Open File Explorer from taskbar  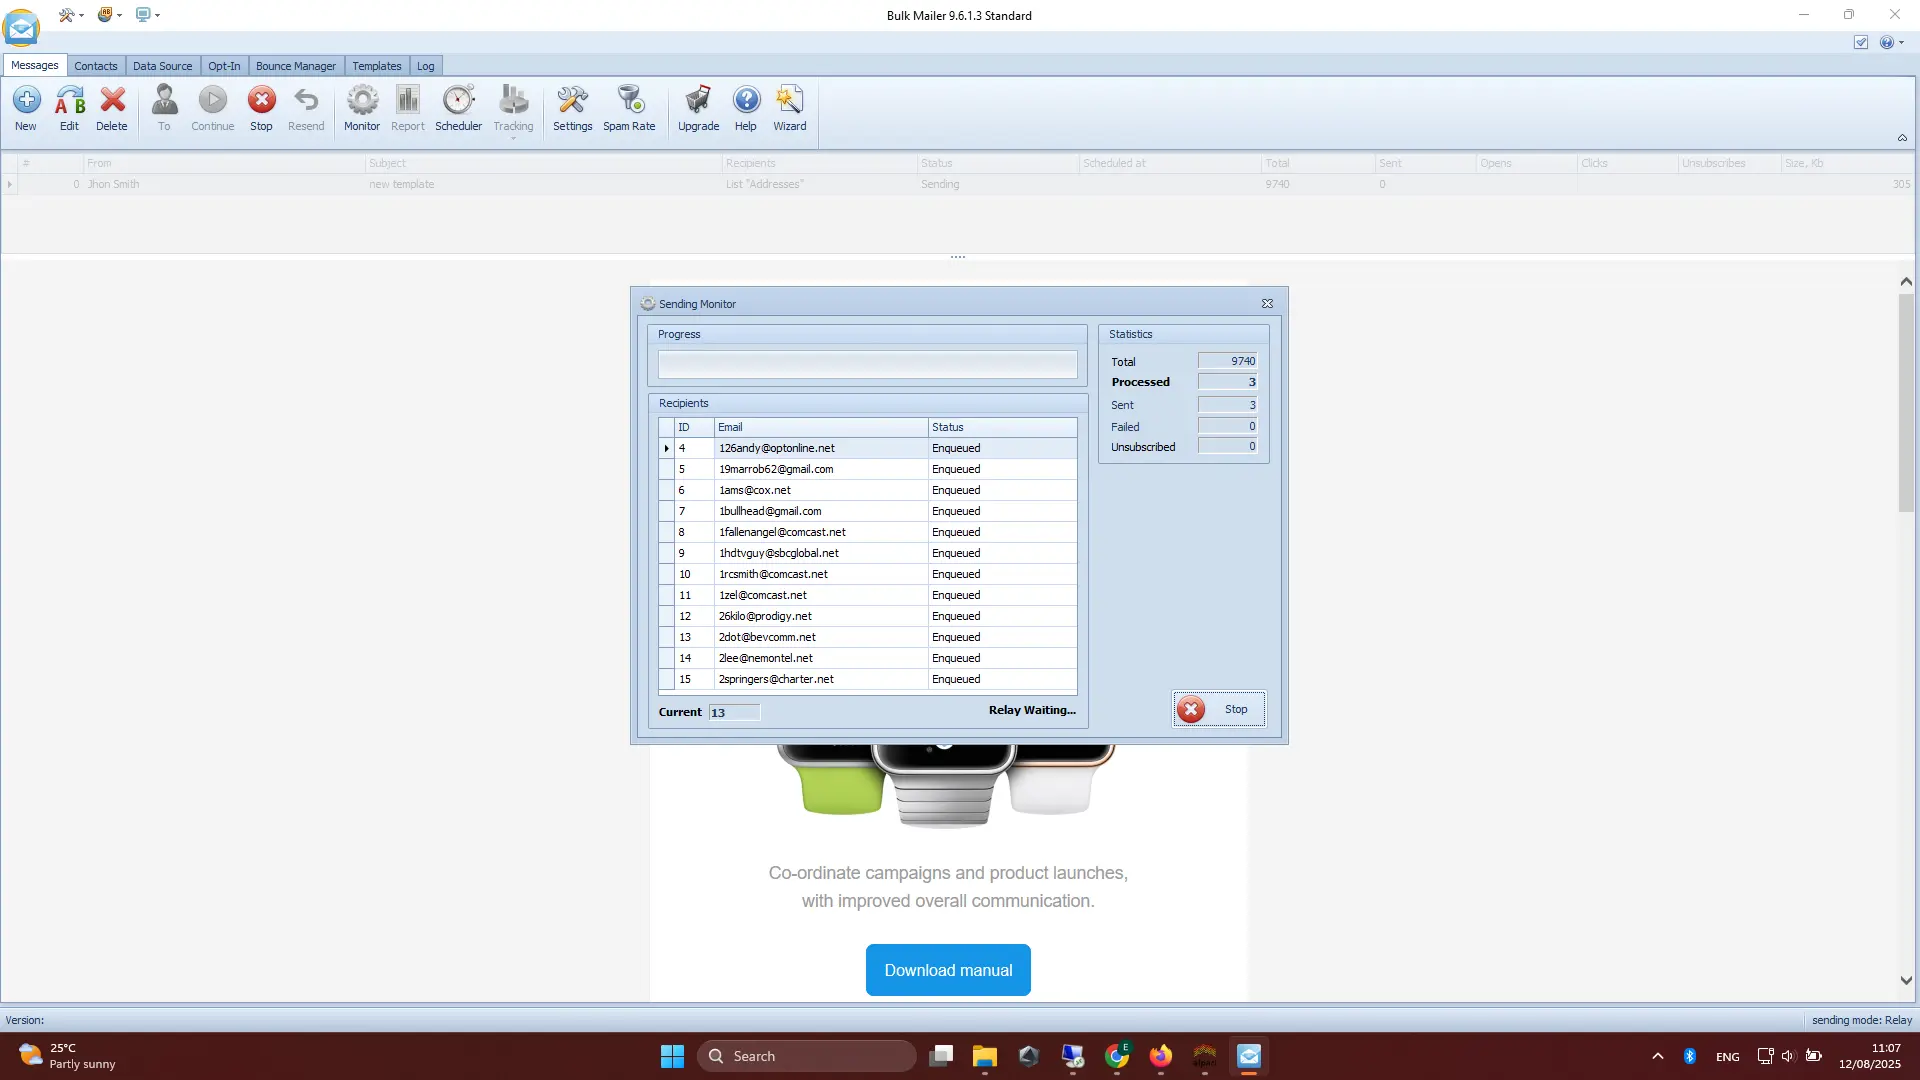985,1056
